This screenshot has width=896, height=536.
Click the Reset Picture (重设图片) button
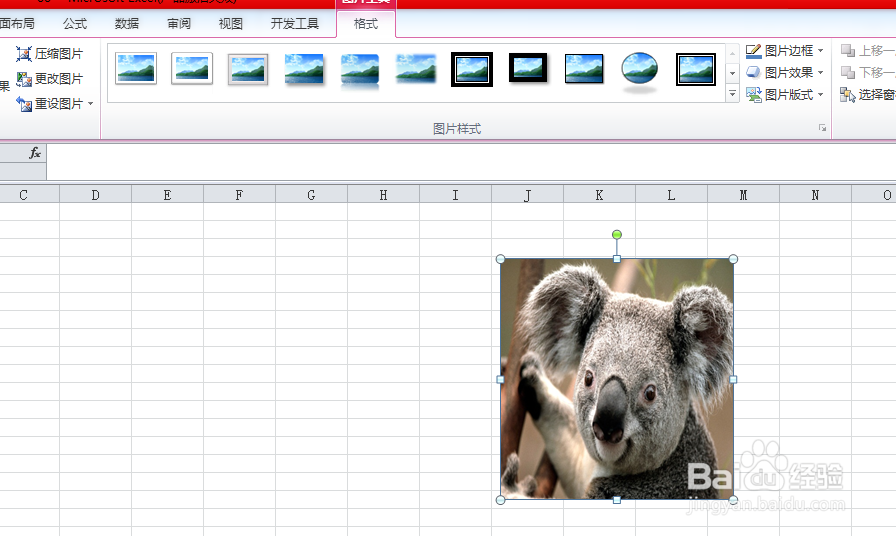click(49, 104)
